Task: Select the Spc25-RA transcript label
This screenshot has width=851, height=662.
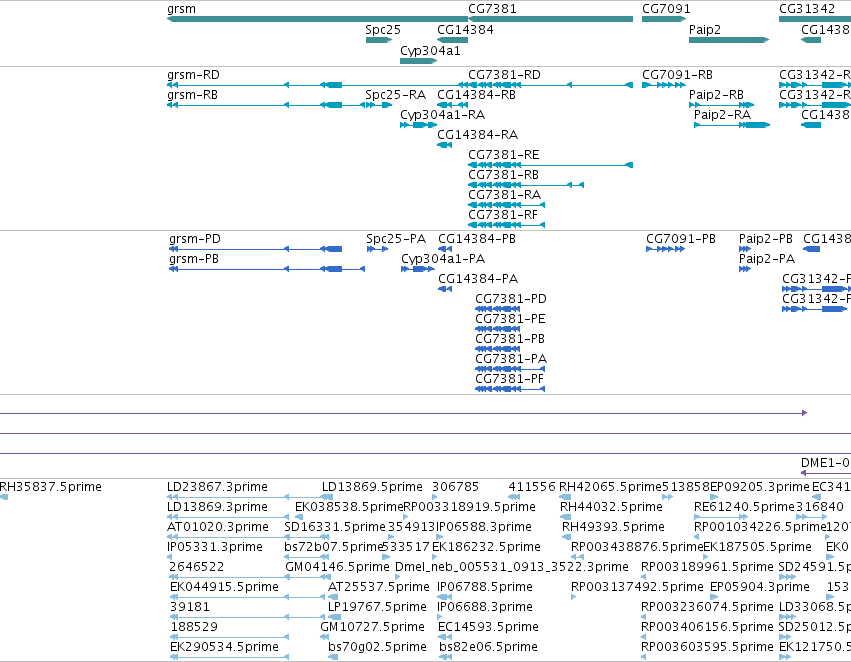Action: (x=396, y=95)
